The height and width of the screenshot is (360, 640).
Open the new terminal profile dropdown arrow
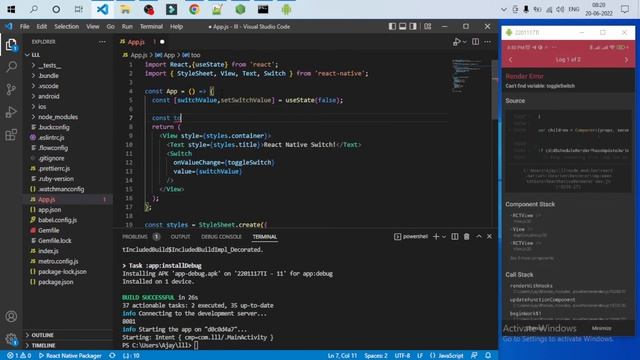[x=444, y=237]
